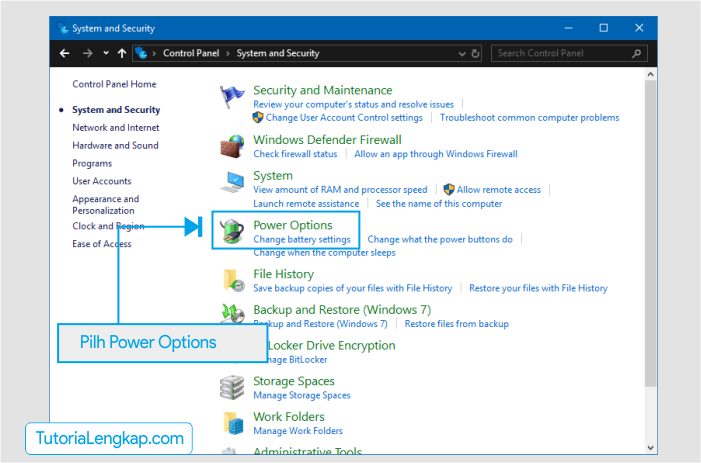Viewport: 701px width, 463px height.
Task: Open Work Folders heading
Action: coord(289,417)
